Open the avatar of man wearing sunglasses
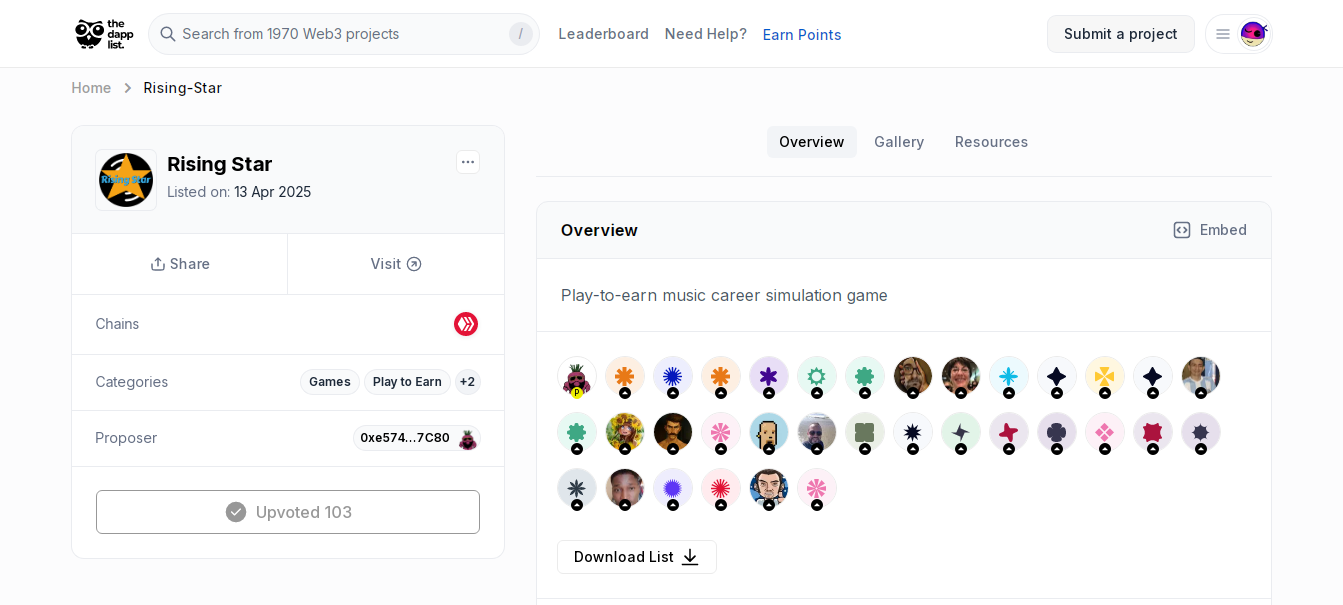 [817, 433]
